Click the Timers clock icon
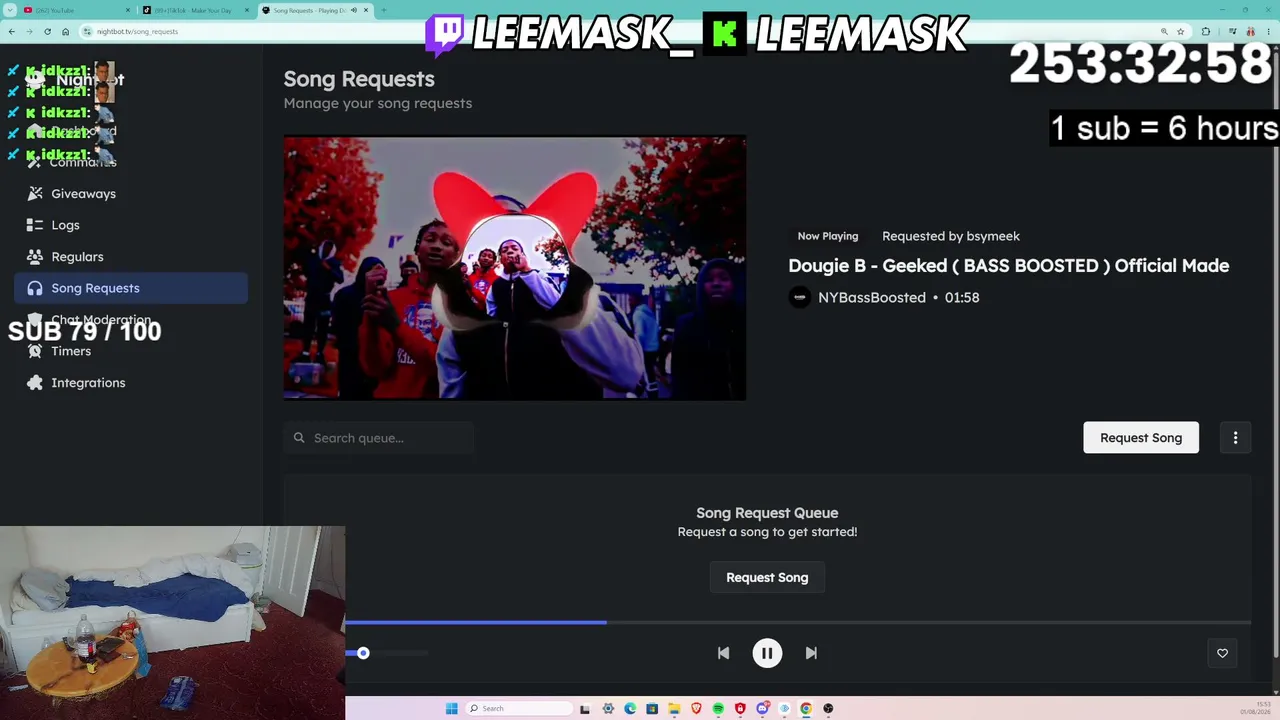 point(35,351)
